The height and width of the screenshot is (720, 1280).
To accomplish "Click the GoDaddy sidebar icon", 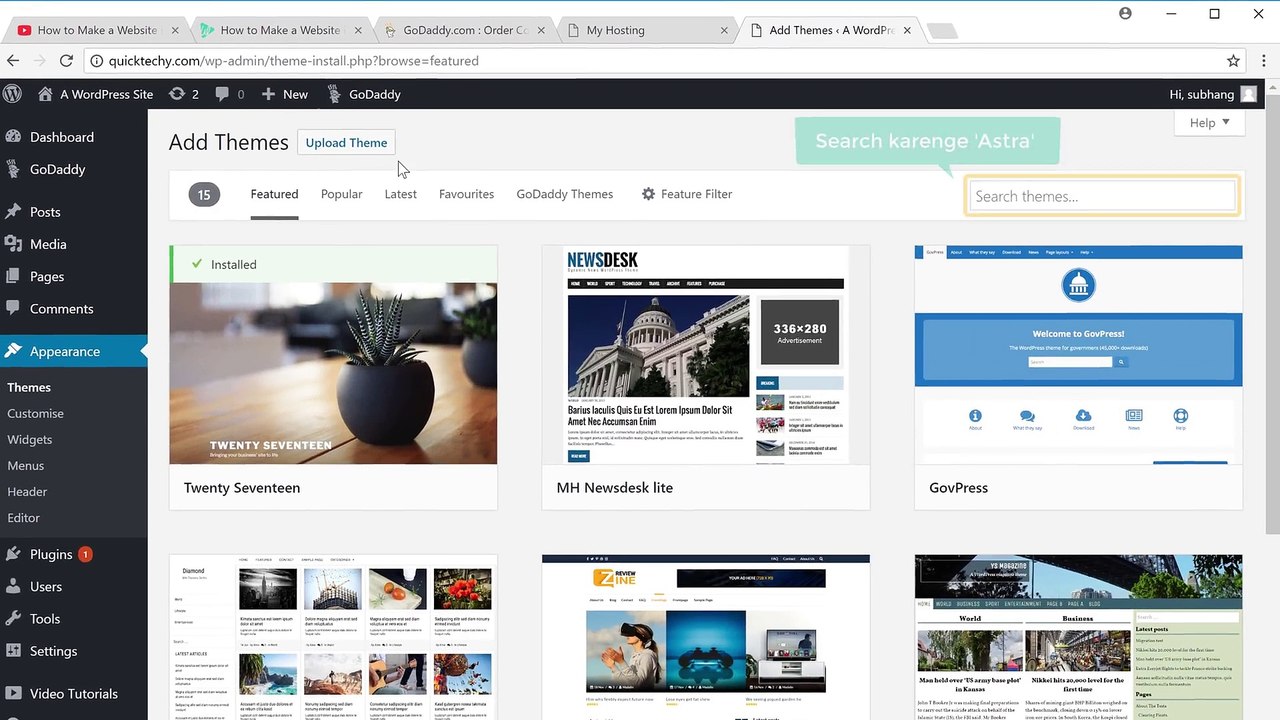I will pyautogui.click(x=13, y=169).
